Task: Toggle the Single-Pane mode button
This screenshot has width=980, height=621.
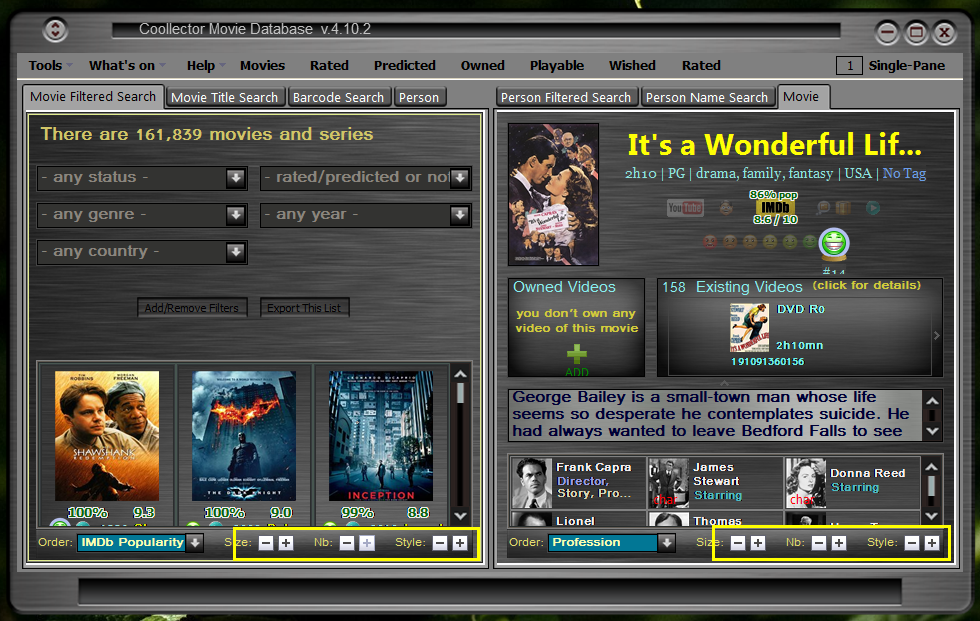Action: point(906,66)
